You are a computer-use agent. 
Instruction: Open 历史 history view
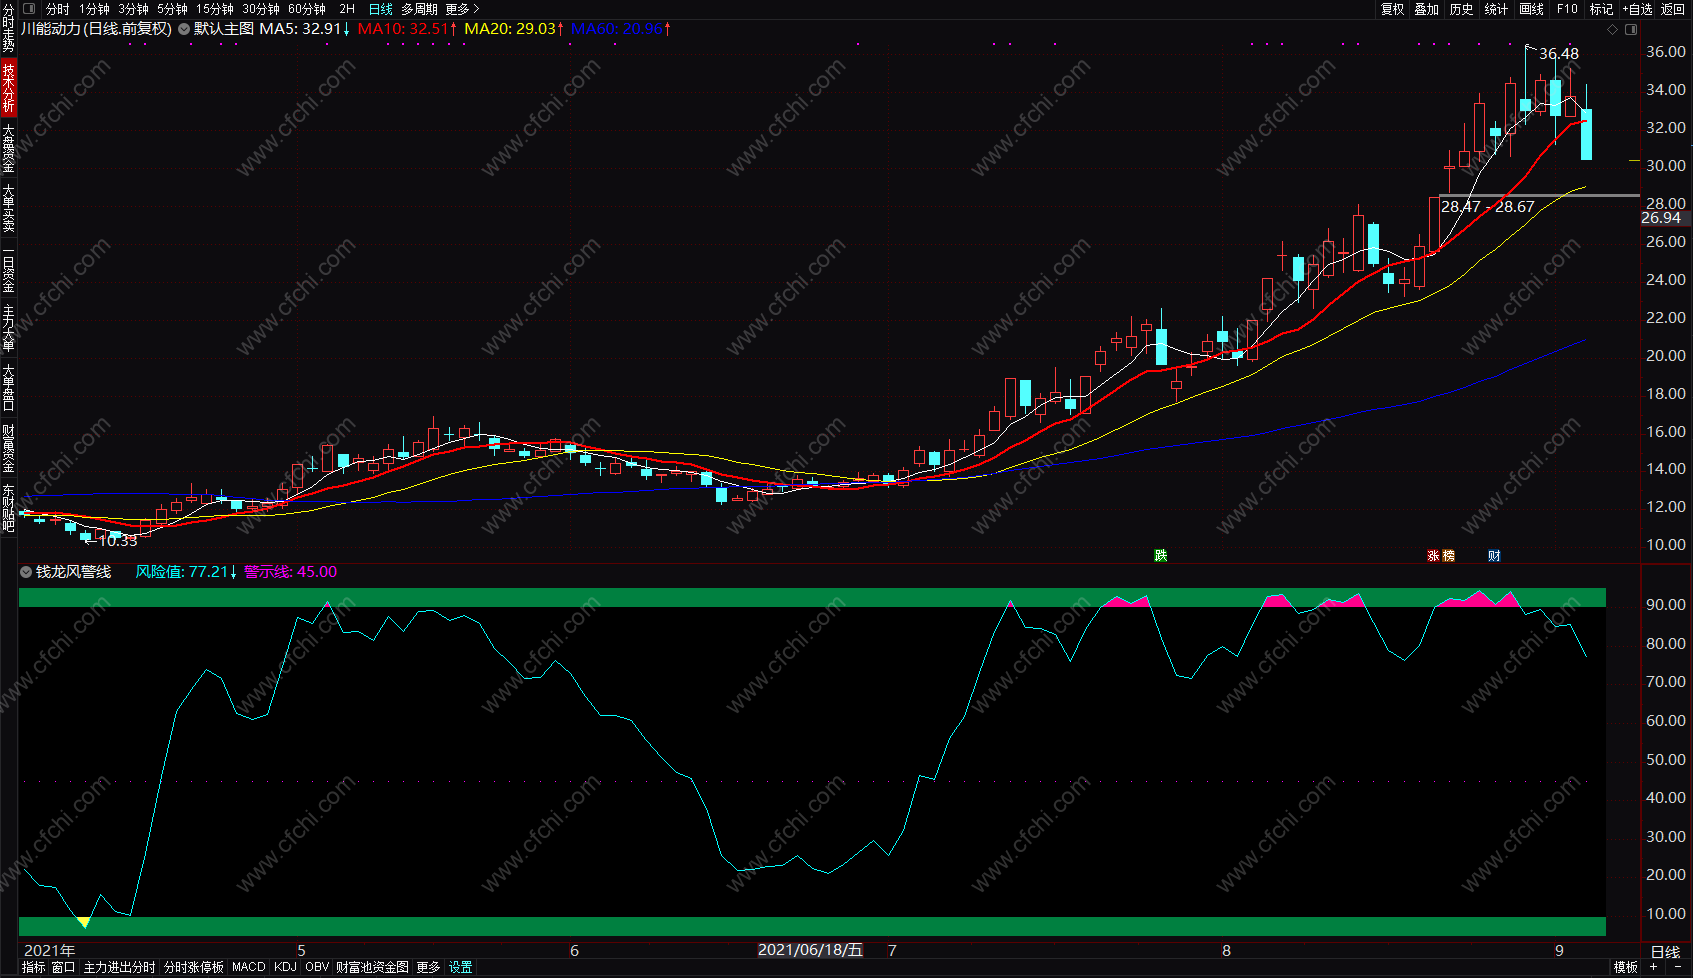tap(1462, 9)
